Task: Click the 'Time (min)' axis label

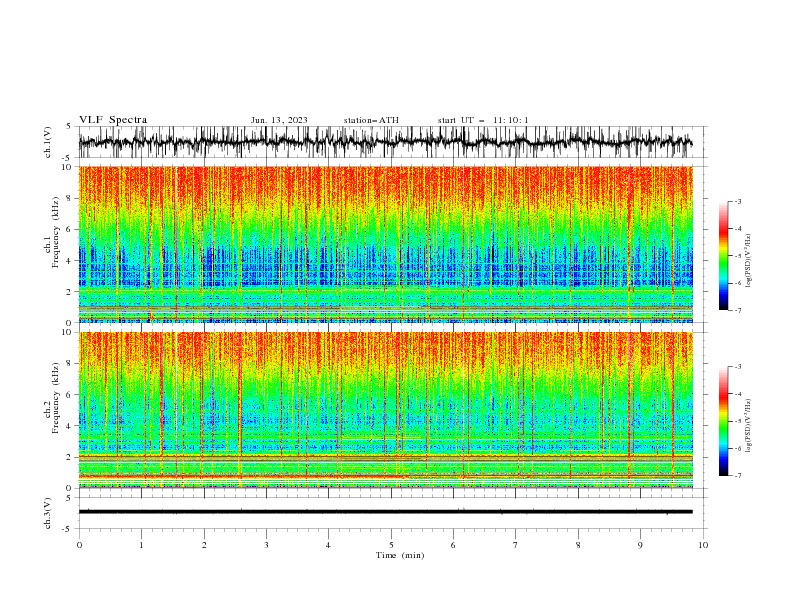Action: (x=400, y=555)
